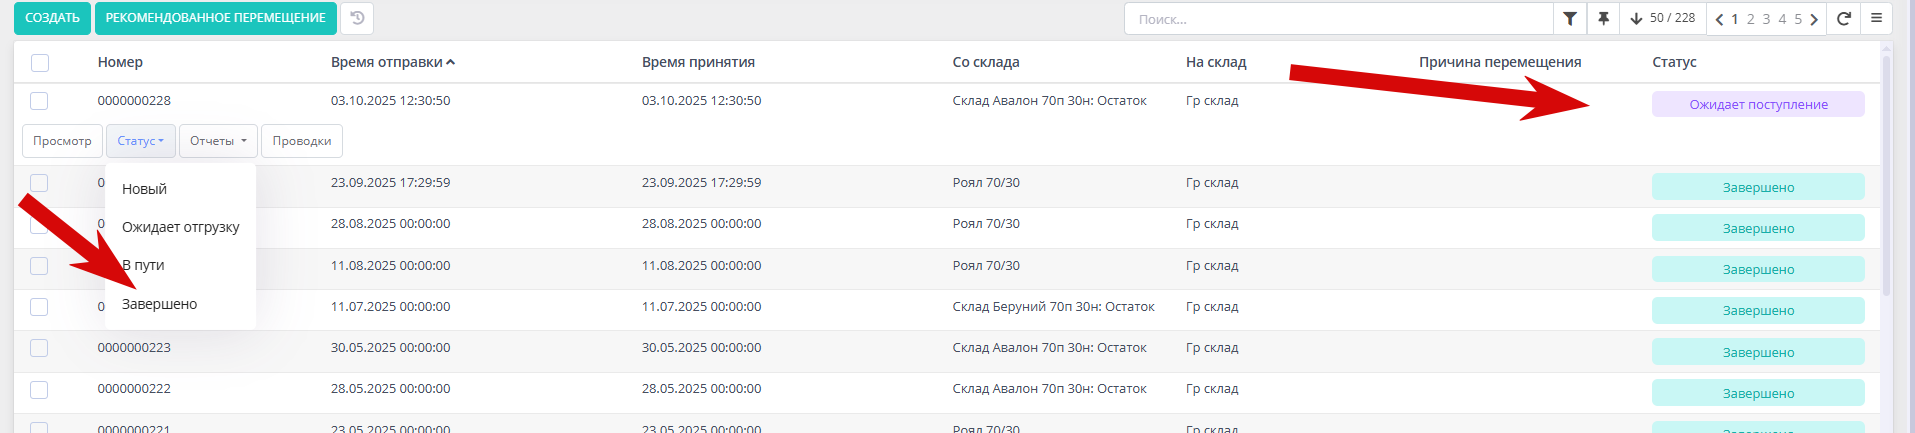
Task: Go to previous page arrow
Action: point(1719,19)
